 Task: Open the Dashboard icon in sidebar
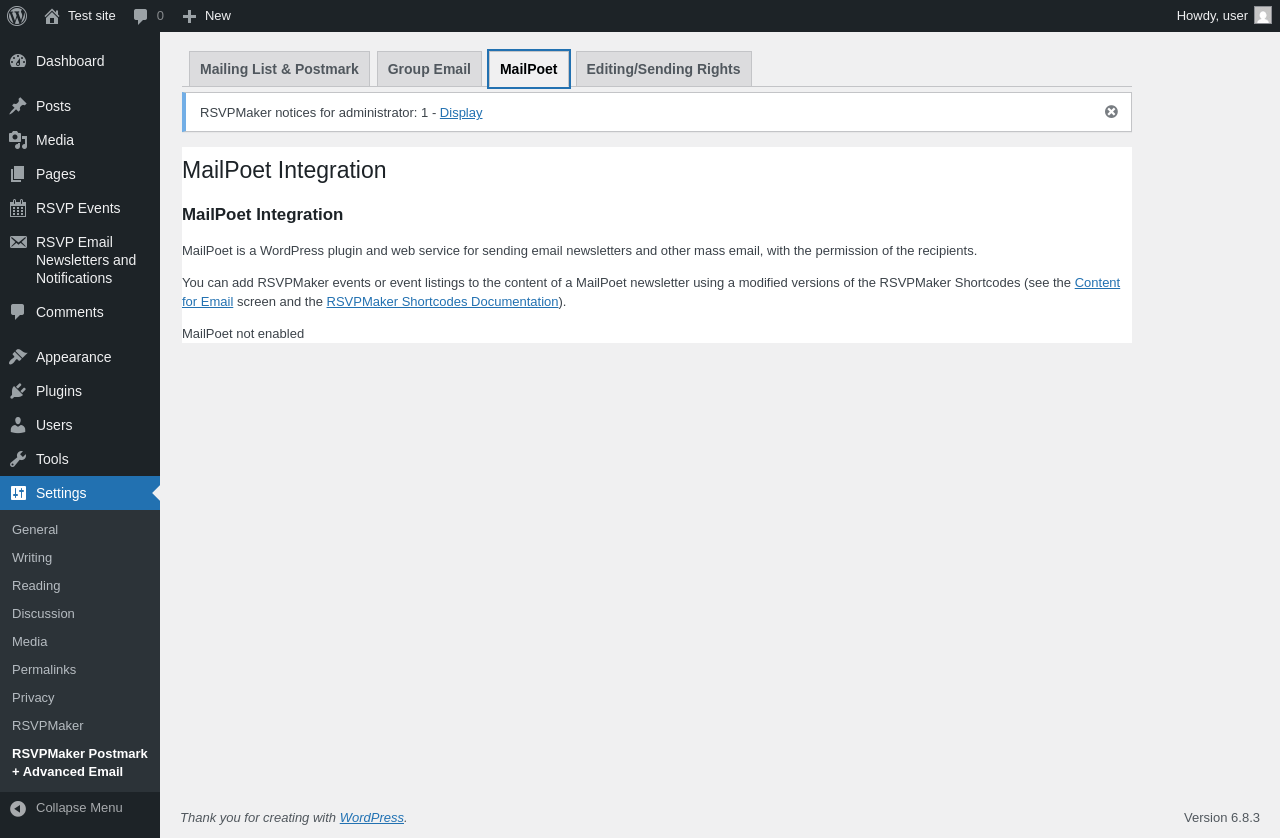[18, 61]
